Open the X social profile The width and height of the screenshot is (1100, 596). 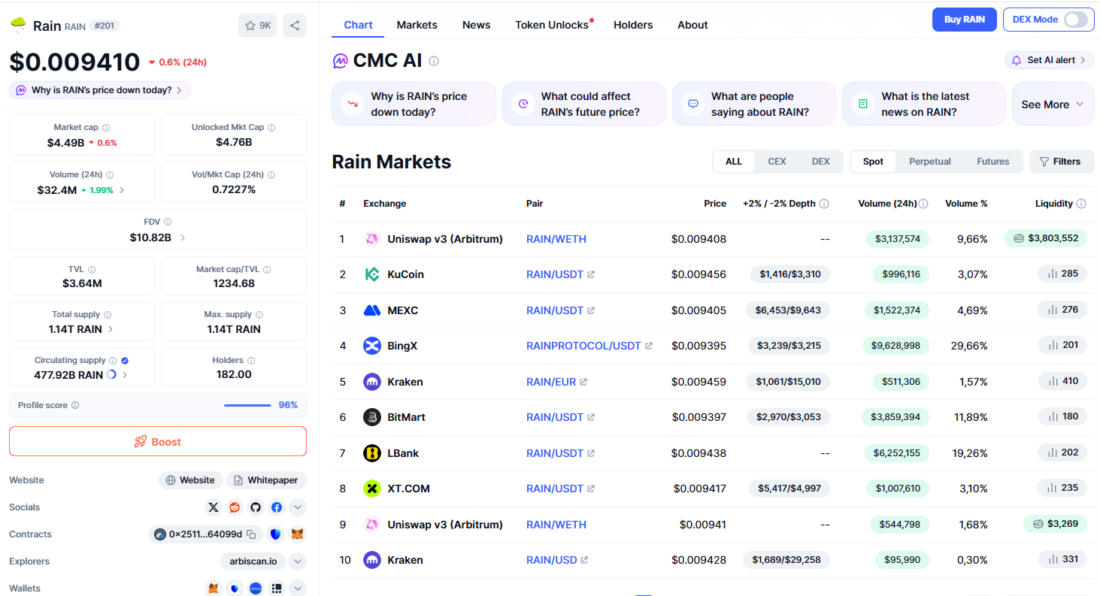click(x=213, y=507)
